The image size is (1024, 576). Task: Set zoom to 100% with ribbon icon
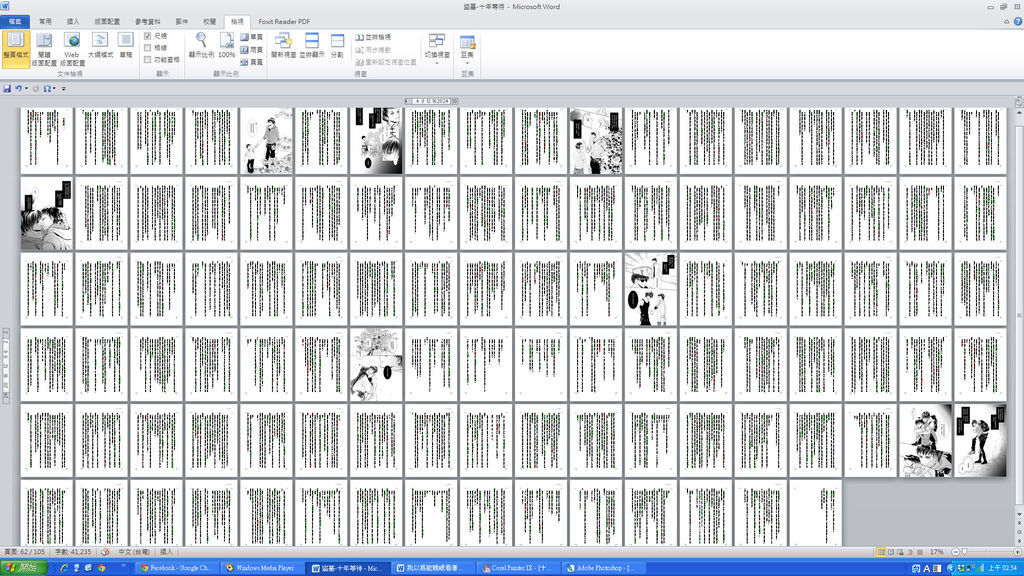pyautogui.click(x=227, y=46)
